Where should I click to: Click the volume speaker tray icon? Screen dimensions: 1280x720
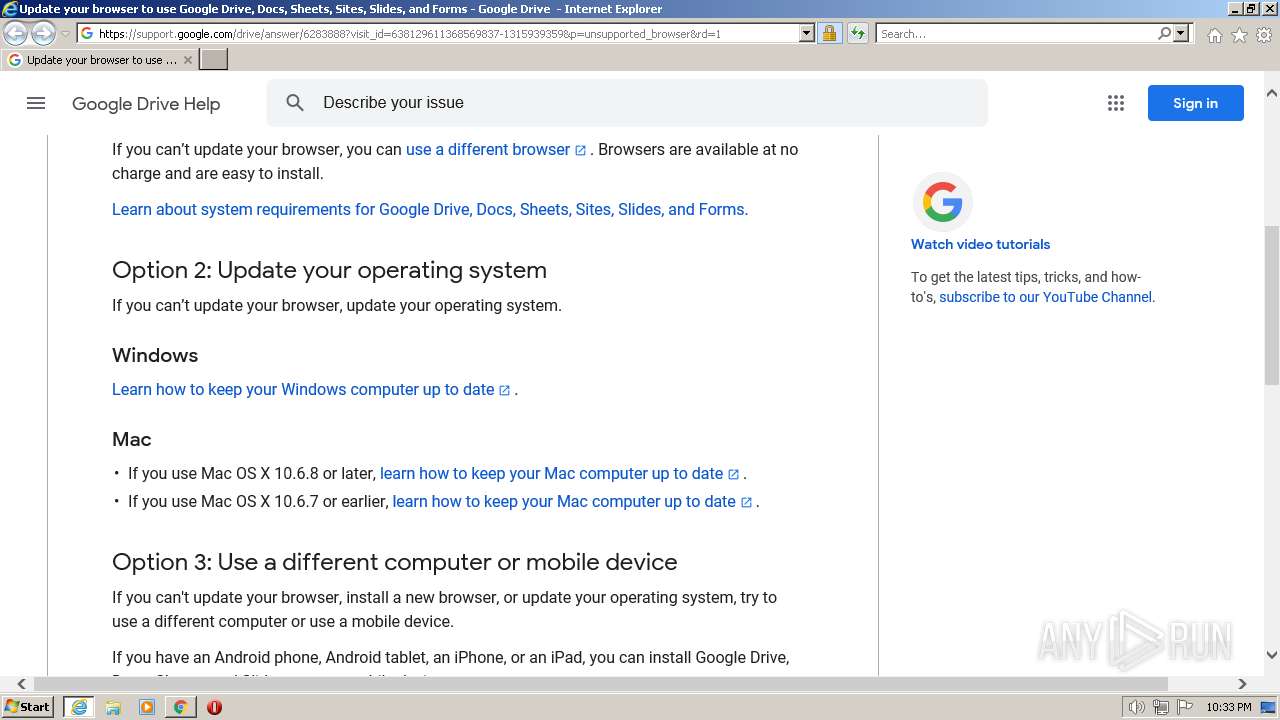point(1136,707)
